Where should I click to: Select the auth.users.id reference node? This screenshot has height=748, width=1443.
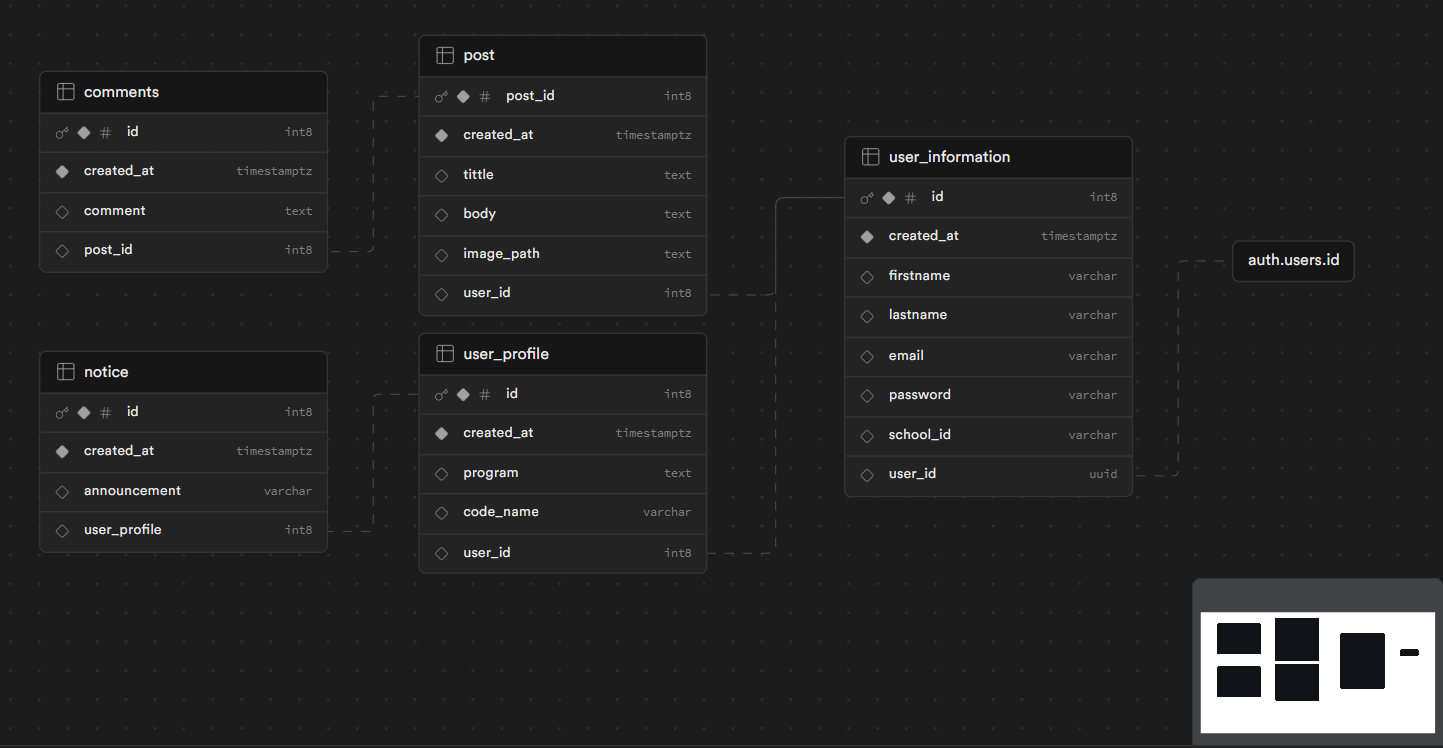tap(1293, 261)
